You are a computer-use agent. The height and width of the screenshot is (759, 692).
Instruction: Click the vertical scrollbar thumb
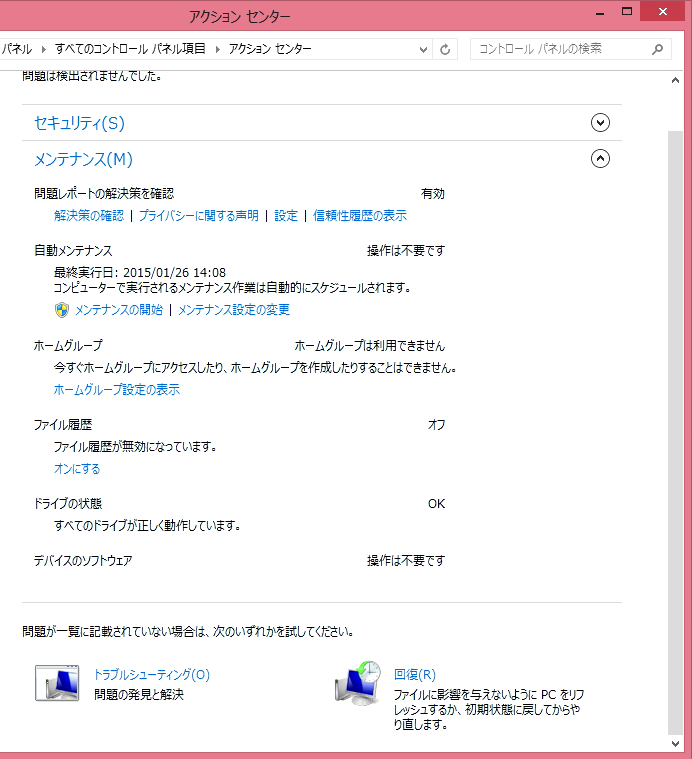click(675, 432)
